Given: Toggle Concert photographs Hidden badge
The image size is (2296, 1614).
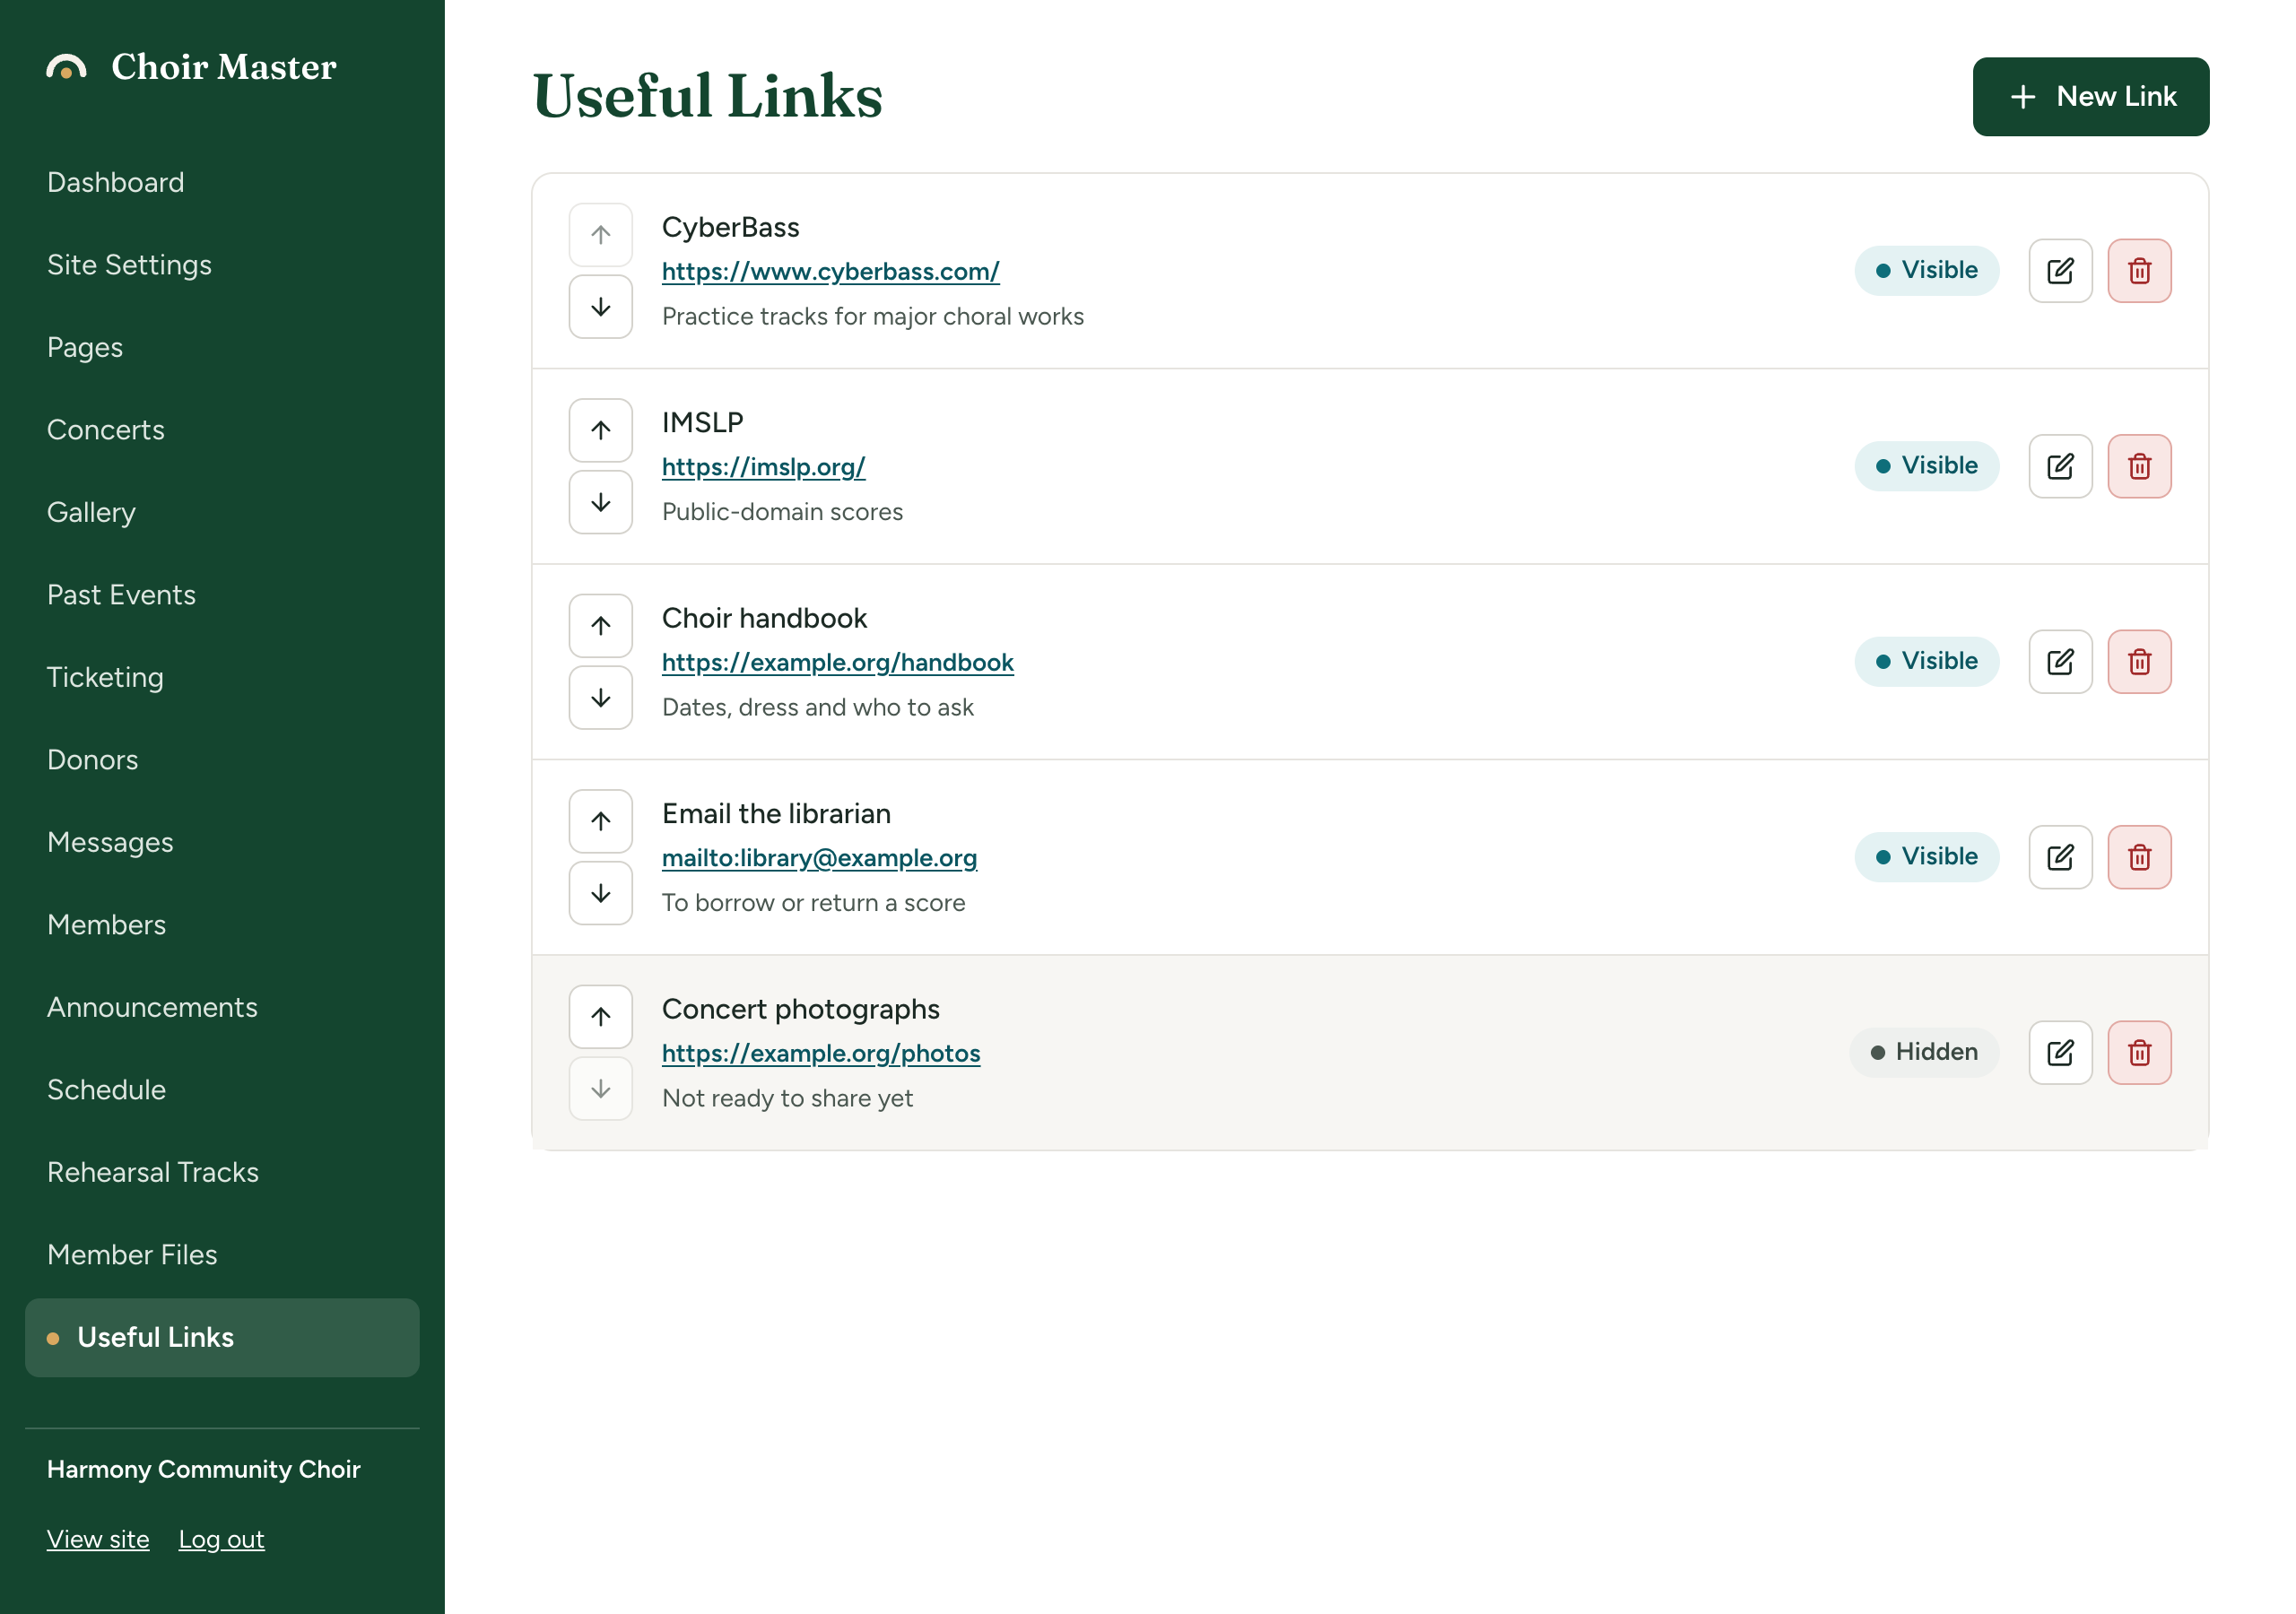Looking at the screenshot, I should [x=1924, y=1052].
